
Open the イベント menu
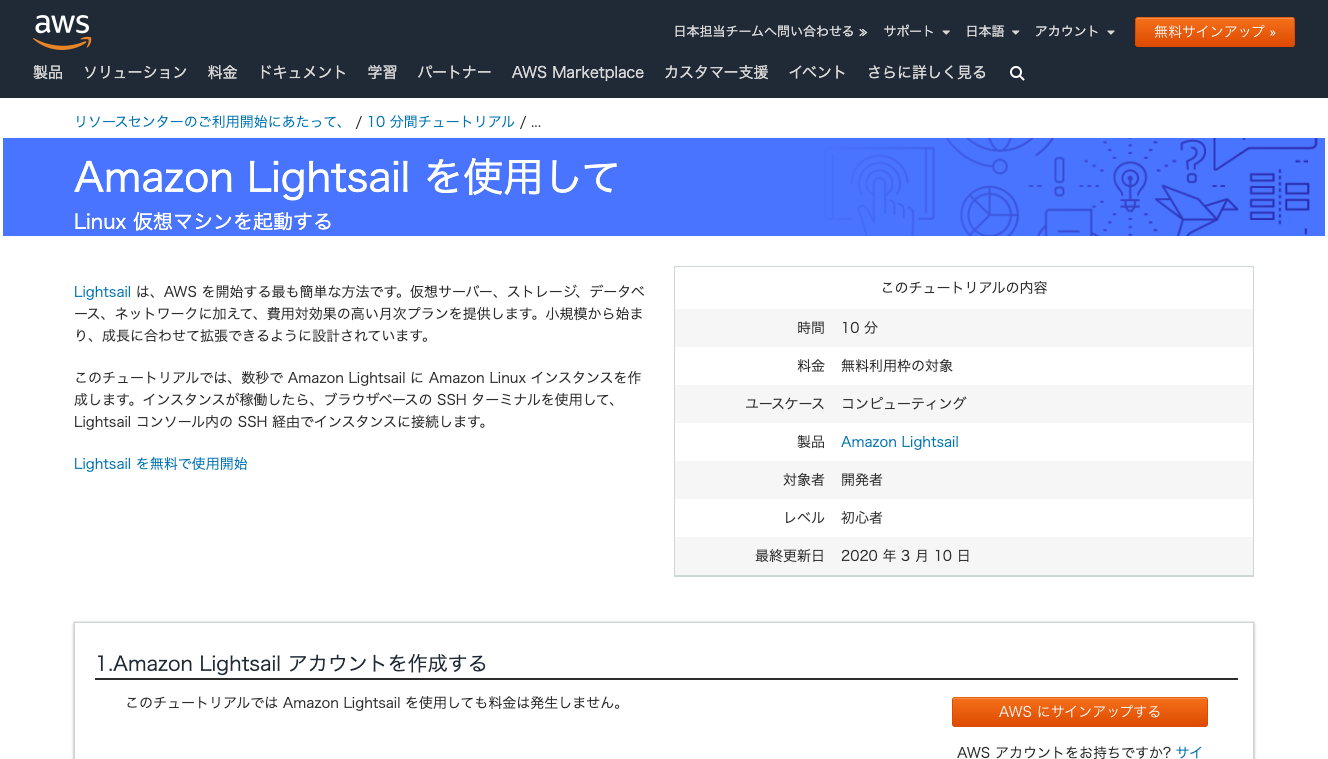tap(817, 72)
